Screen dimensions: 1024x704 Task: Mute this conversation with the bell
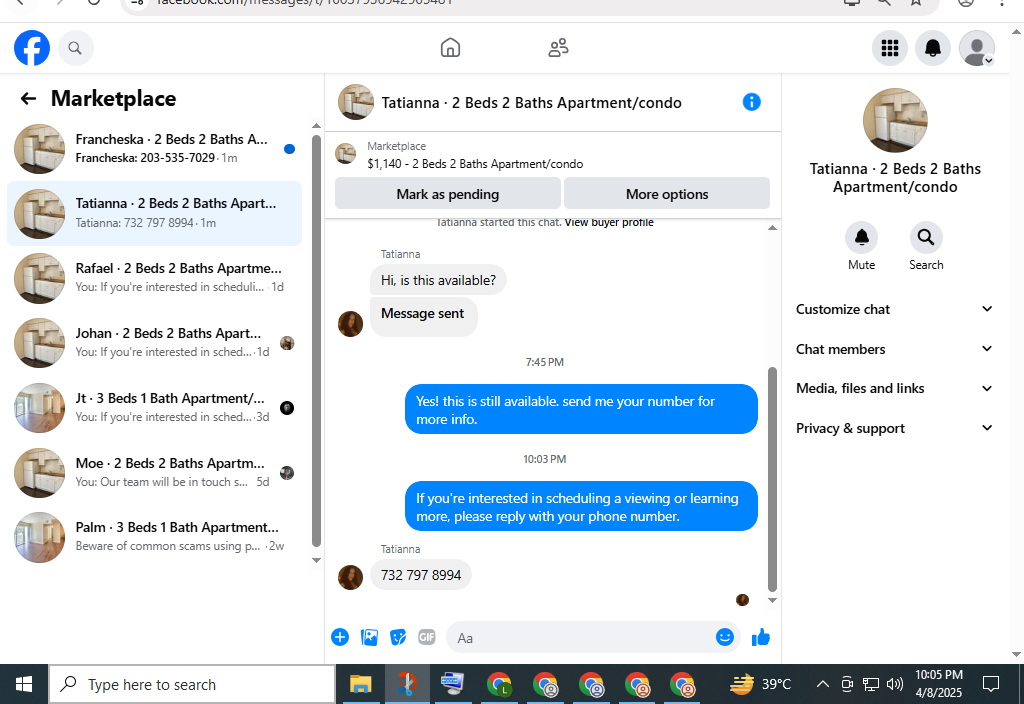861,237
